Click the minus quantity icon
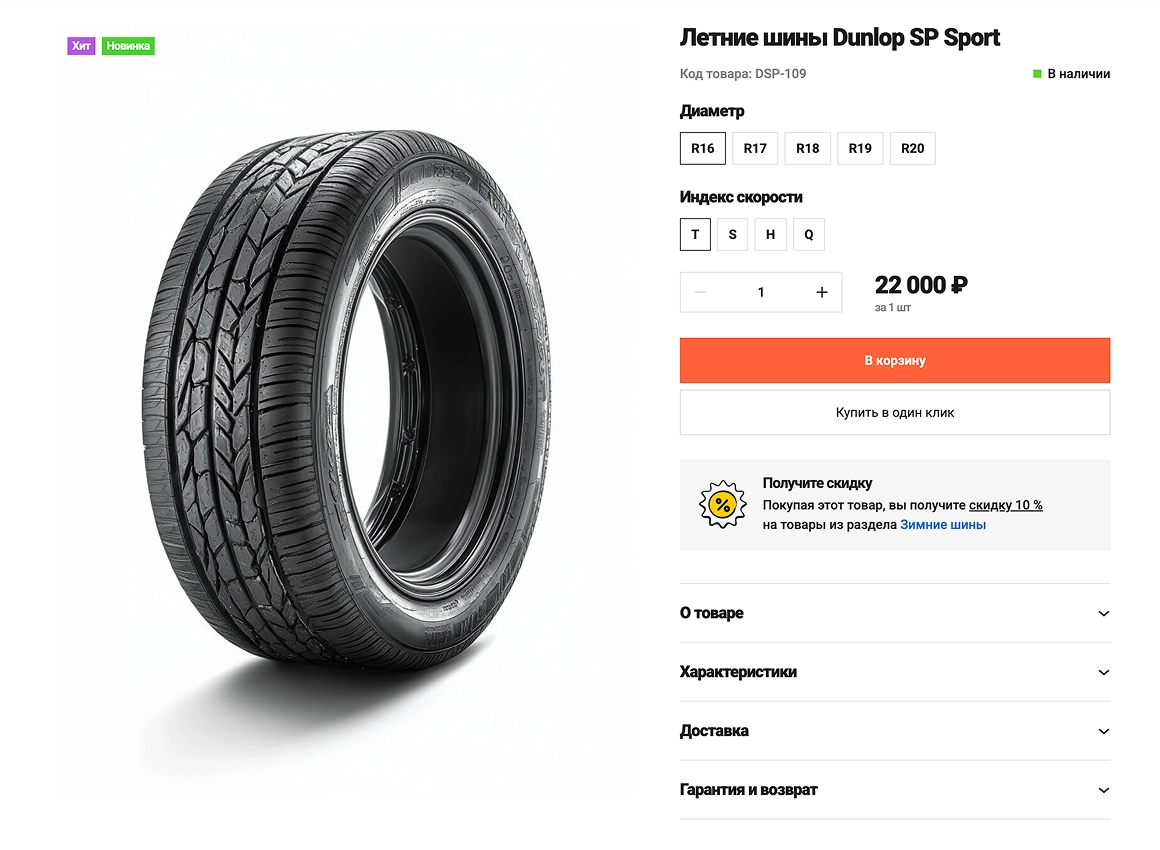 (700, 292)
